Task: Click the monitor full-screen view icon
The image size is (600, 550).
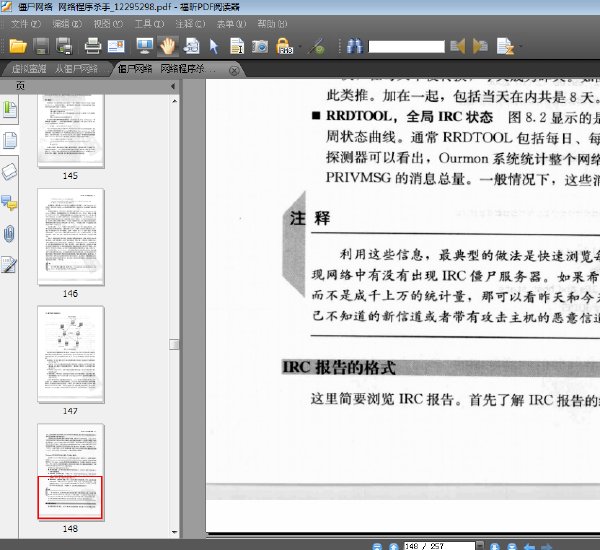Action: (145, 46)
